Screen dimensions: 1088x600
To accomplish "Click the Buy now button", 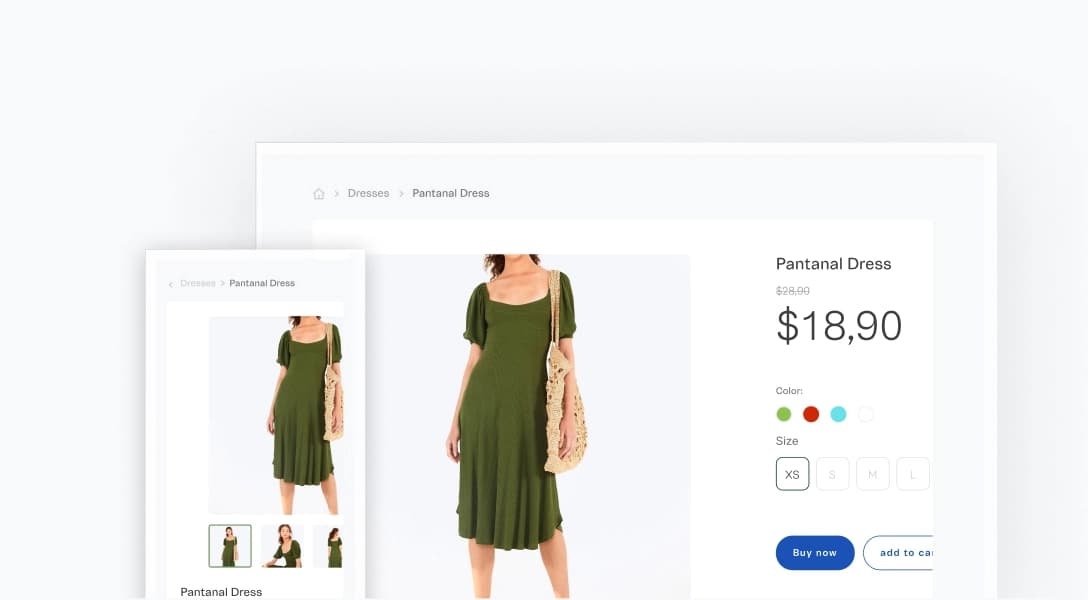I will [814, 553].
